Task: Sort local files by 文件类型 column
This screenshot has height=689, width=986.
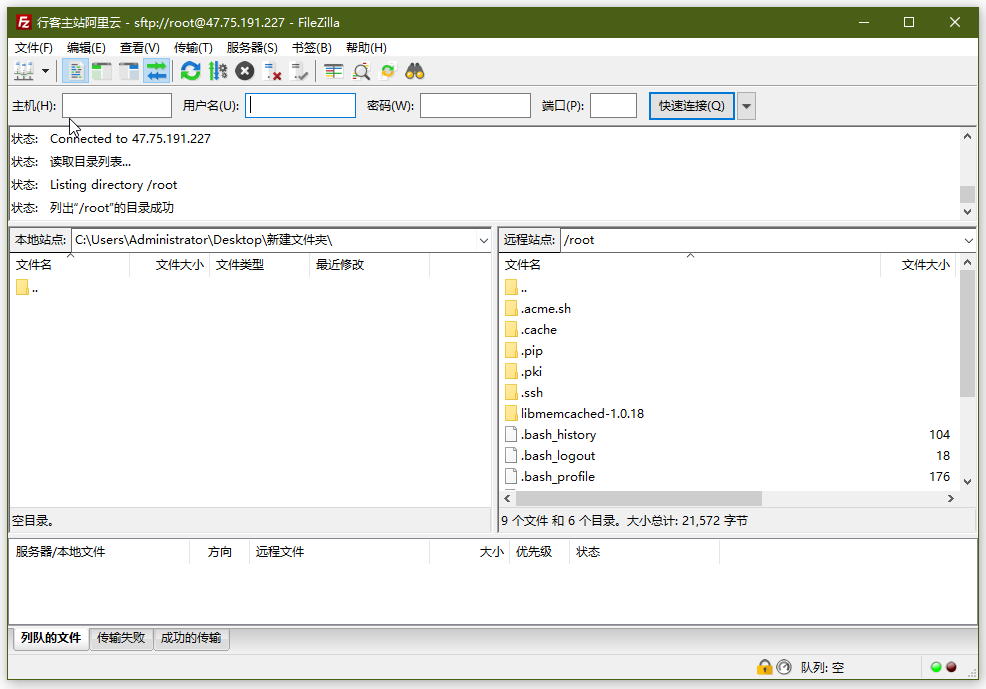Action: pyautogui.click(x=259, y=265)
